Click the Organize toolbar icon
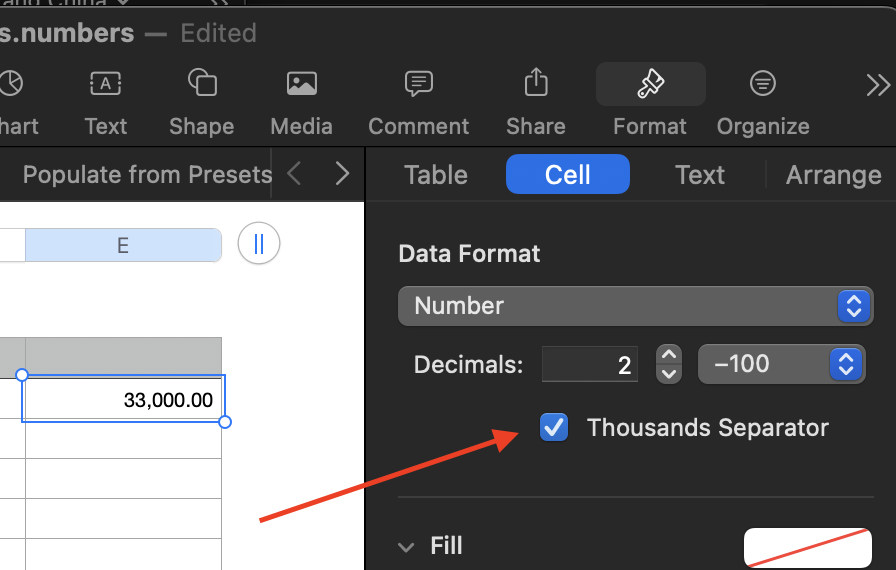 pos(763,85)
